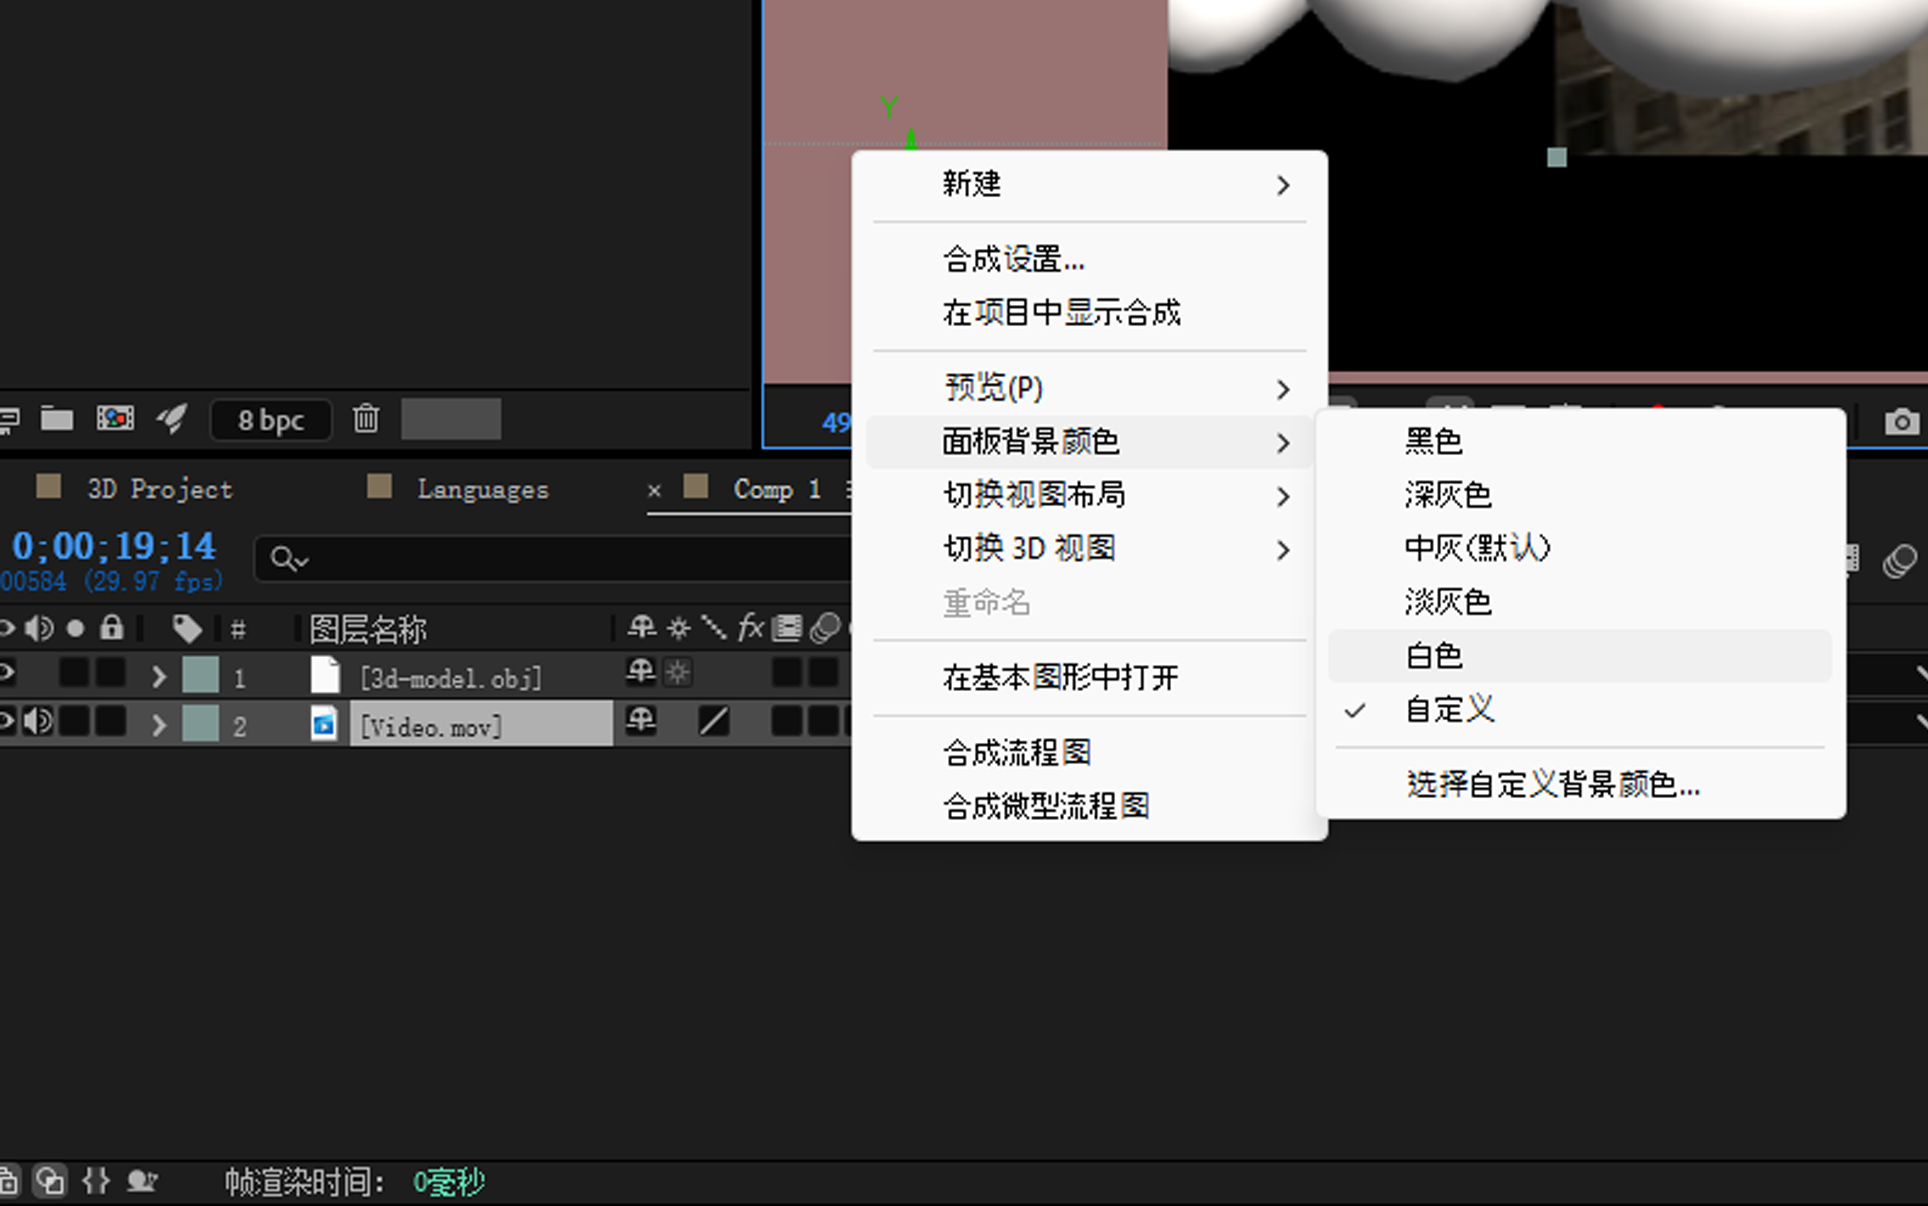
Task: Choose 合成流程图 menu item
Action: pyautogui.click(x=1089, y=753)
